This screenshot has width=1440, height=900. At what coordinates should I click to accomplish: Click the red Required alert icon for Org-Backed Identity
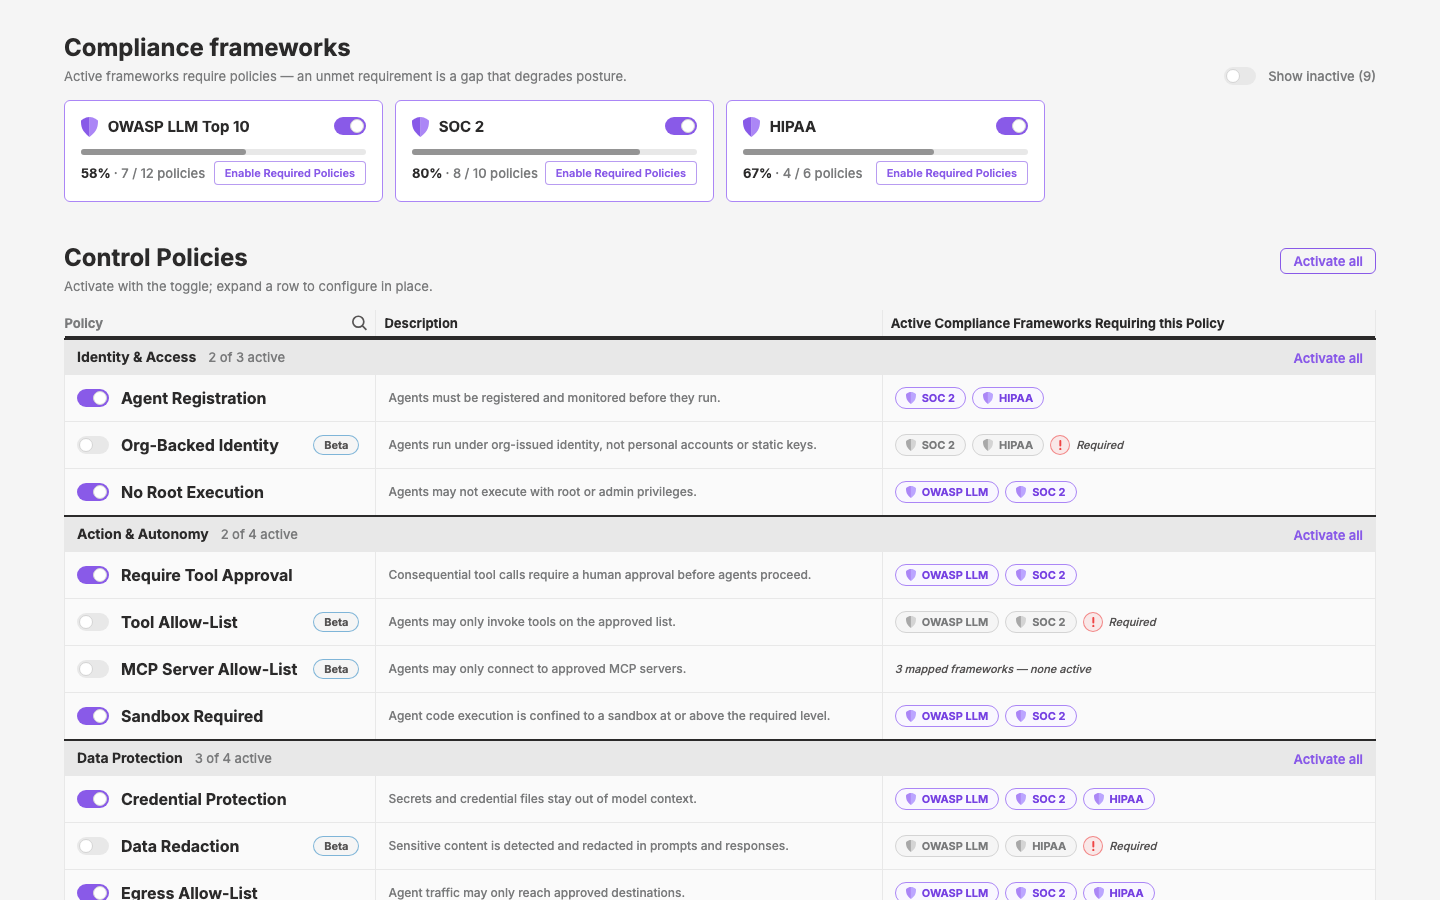tap(1060, 445)
